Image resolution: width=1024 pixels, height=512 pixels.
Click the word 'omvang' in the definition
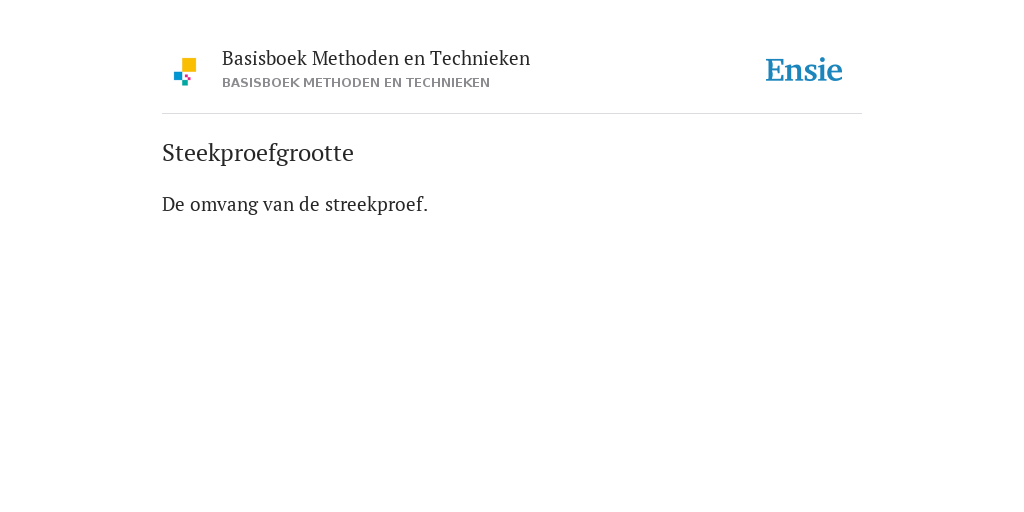(x=224, y=205)
